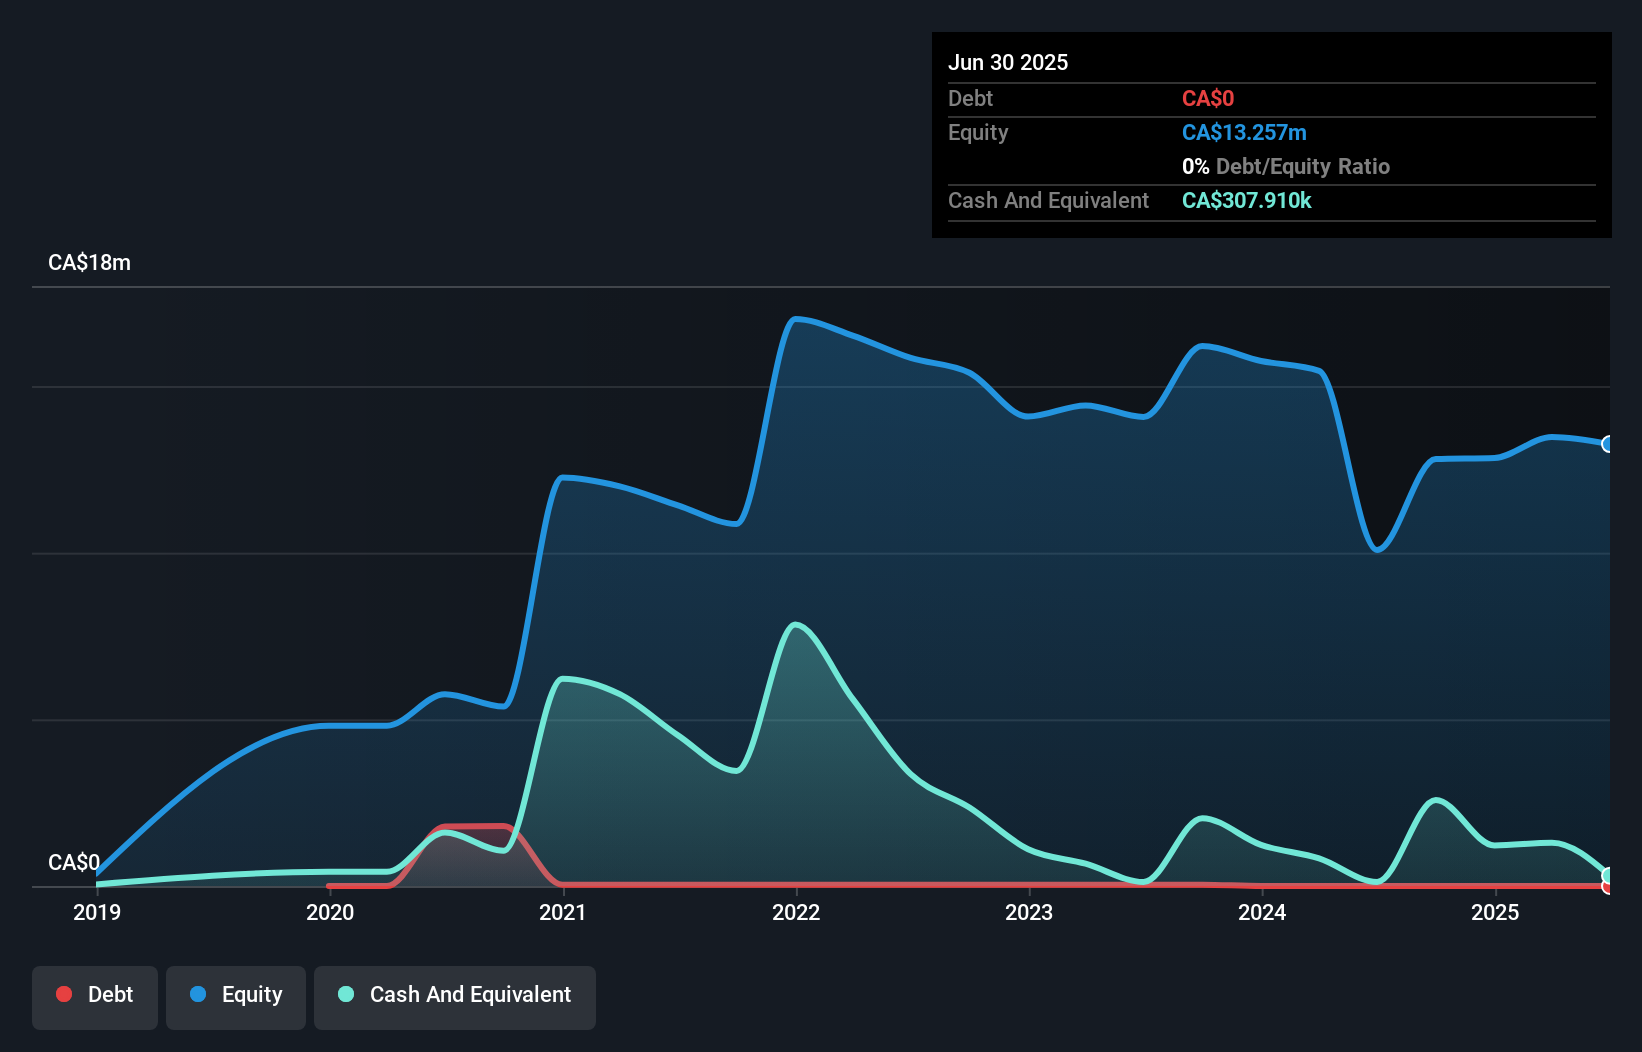Toggle the Equity series legend button
Screen dimensions: 1642x1052
point(236,997)
